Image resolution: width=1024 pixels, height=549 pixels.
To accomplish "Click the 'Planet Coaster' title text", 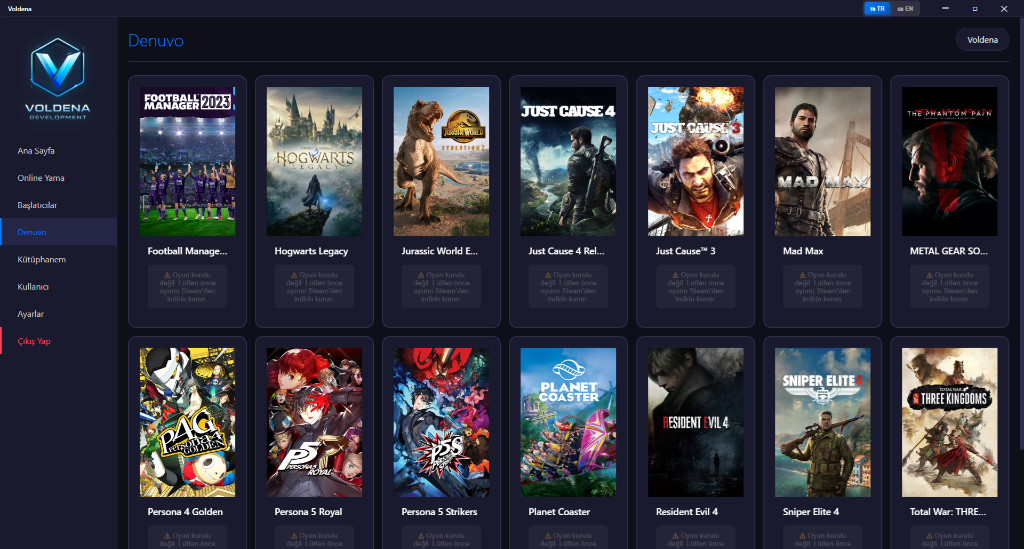I will click(x=559, y=512).
